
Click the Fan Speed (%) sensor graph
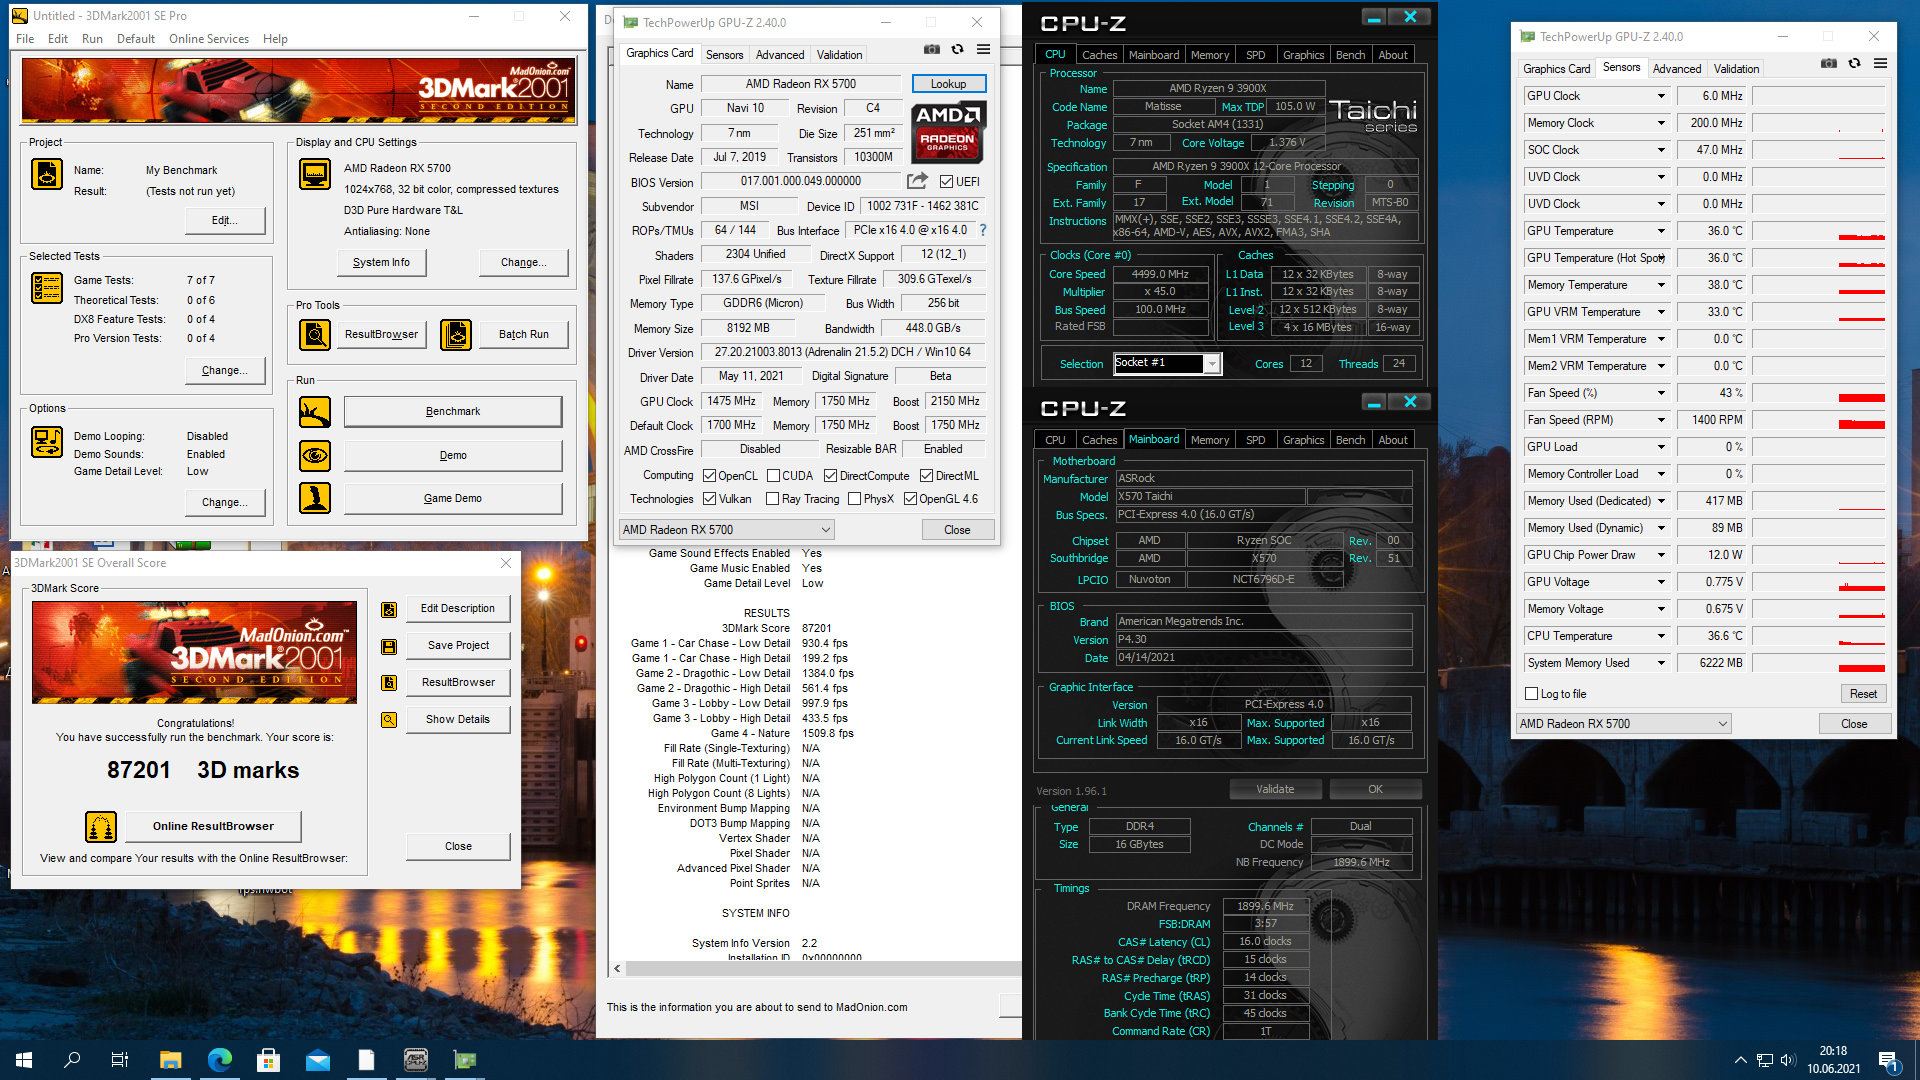(1819, 394)
